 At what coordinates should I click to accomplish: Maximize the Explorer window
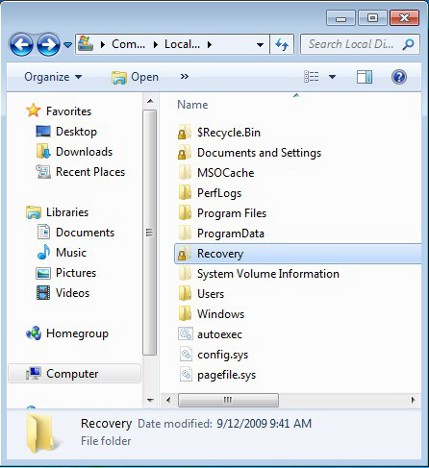tap(372, 17)
